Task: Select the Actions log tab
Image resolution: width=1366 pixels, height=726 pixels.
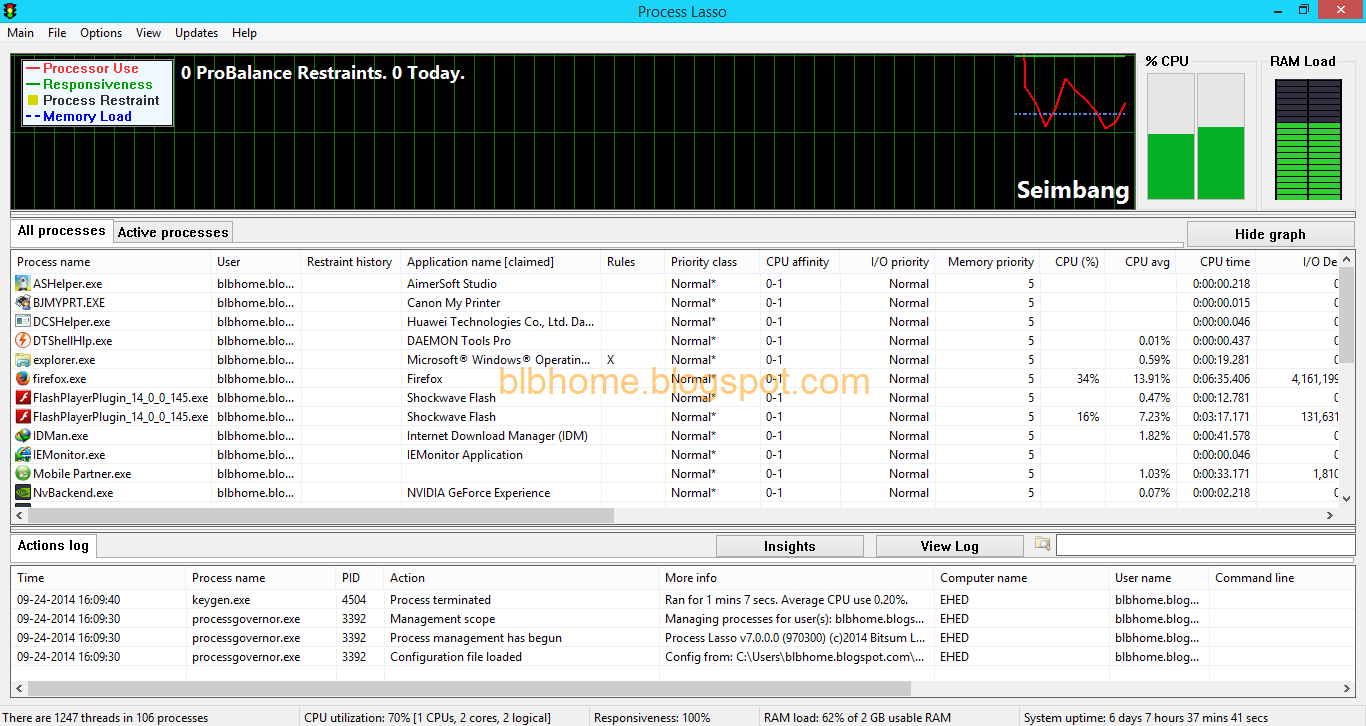Action: [54, 545]
